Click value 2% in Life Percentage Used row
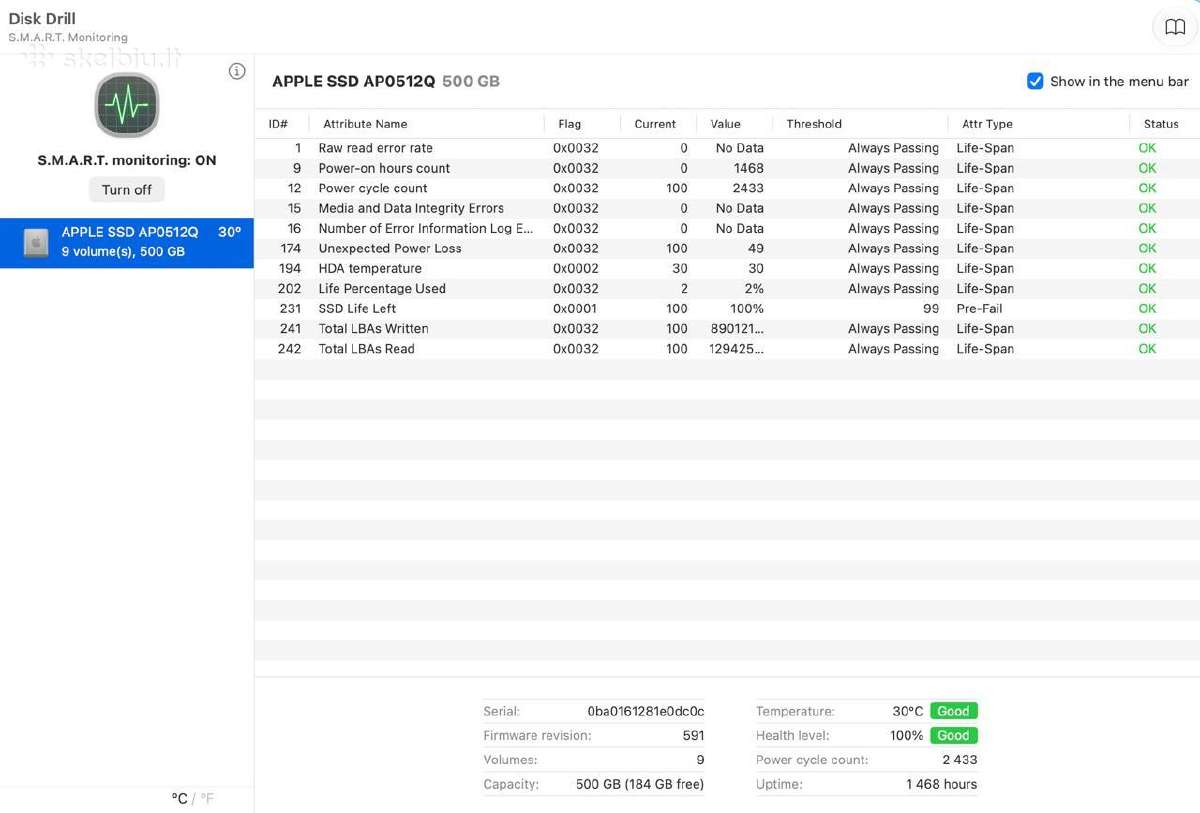1200x813 pixels. (x=754, y=288)
